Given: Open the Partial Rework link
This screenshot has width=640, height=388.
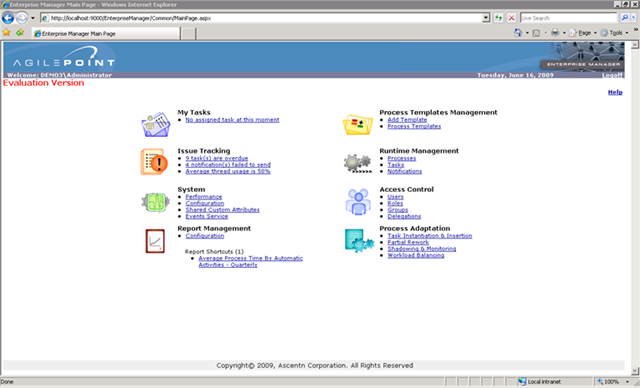Looking at the screenshot, I should tap(408, 242).
